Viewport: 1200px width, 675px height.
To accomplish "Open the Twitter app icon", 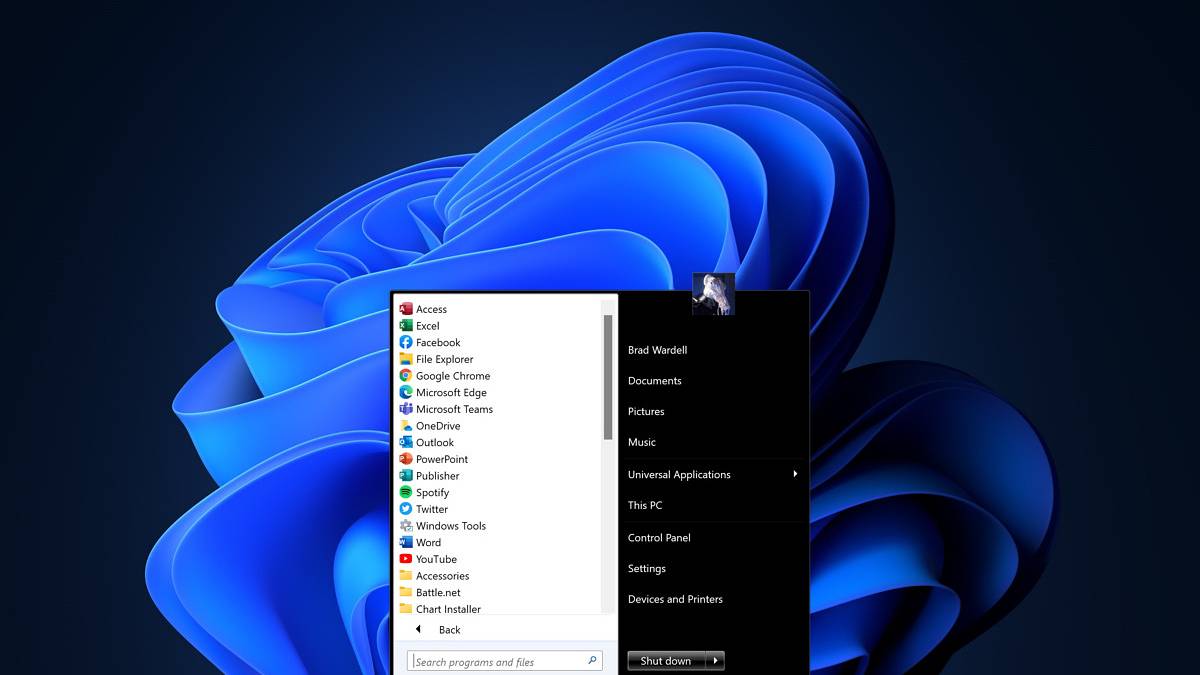I will (406, 509).
